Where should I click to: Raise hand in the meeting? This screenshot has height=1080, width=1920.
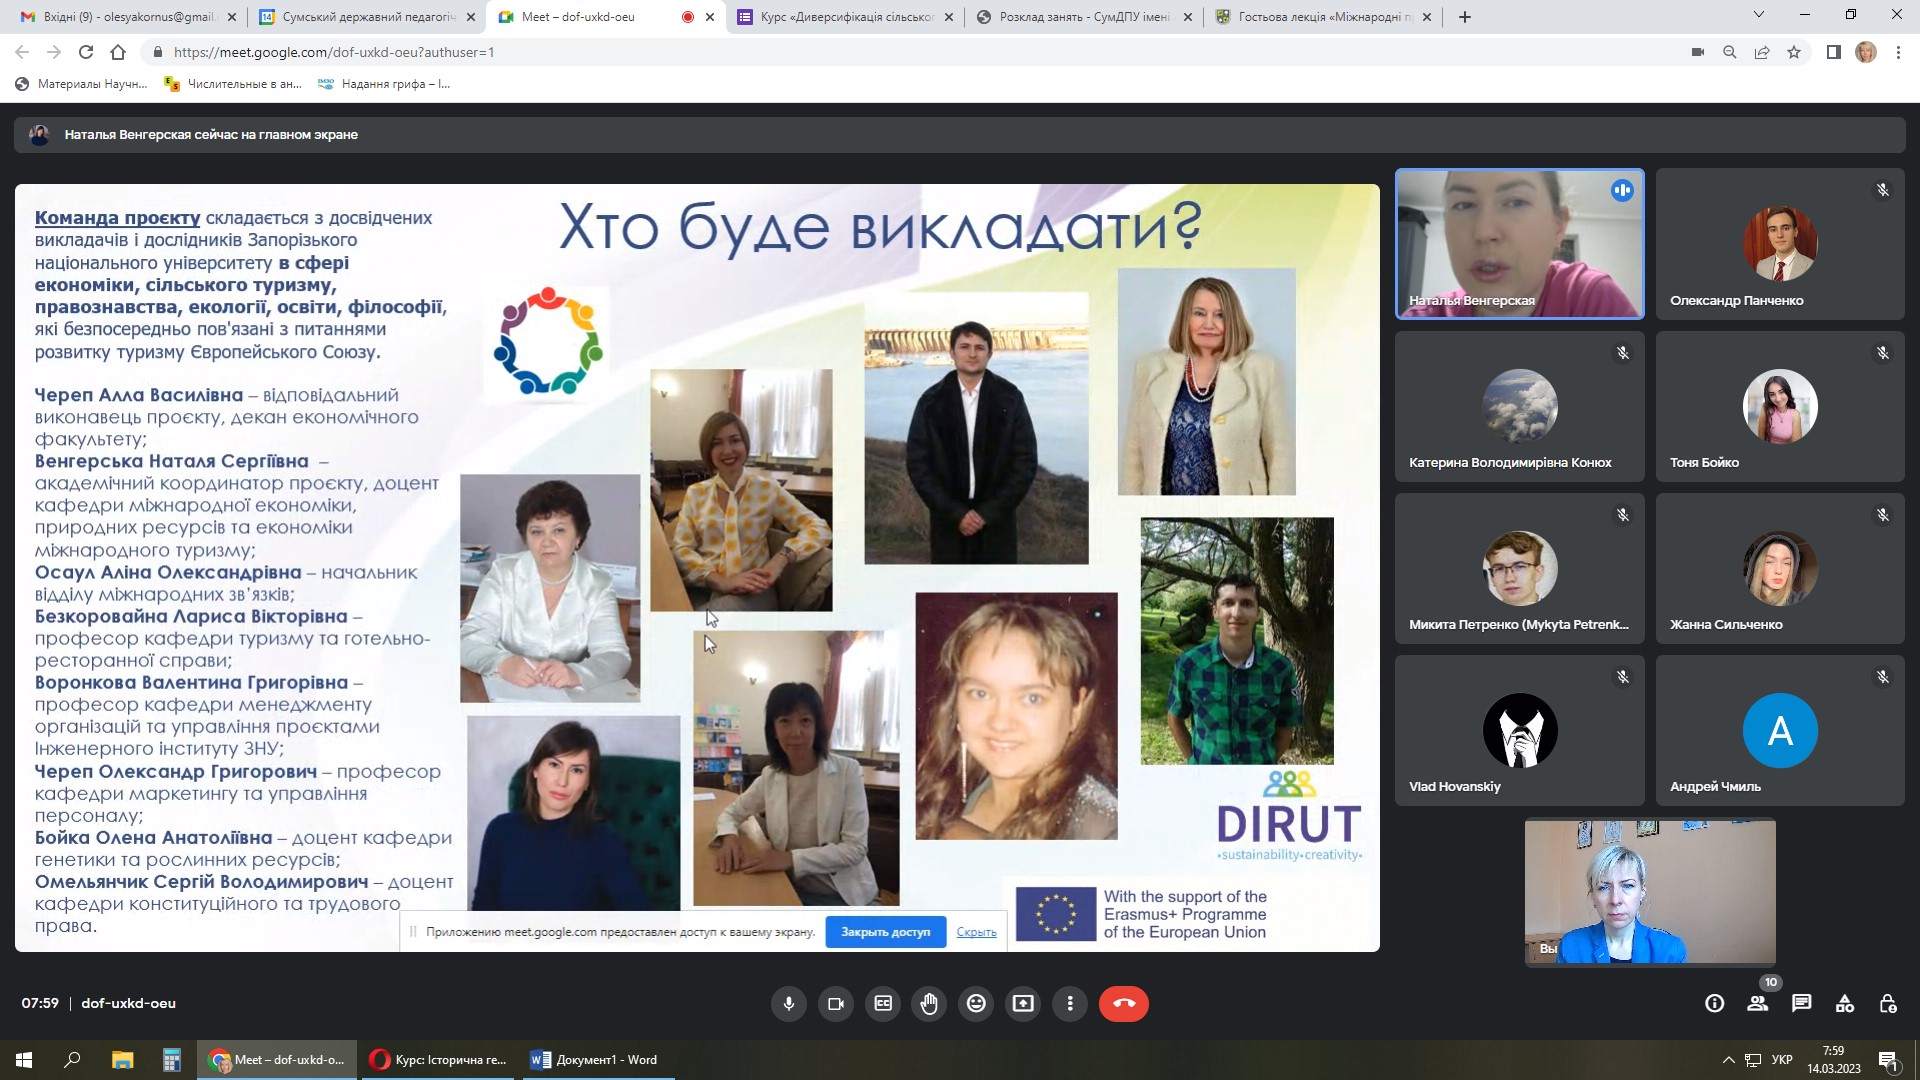pyautogui.click(x=930, y=1003)
